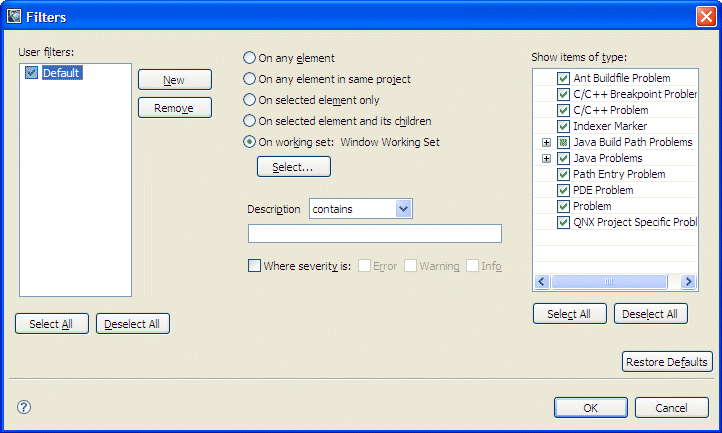
Task: Click Deselect All under item types
Action: click(x=650, y=314)
